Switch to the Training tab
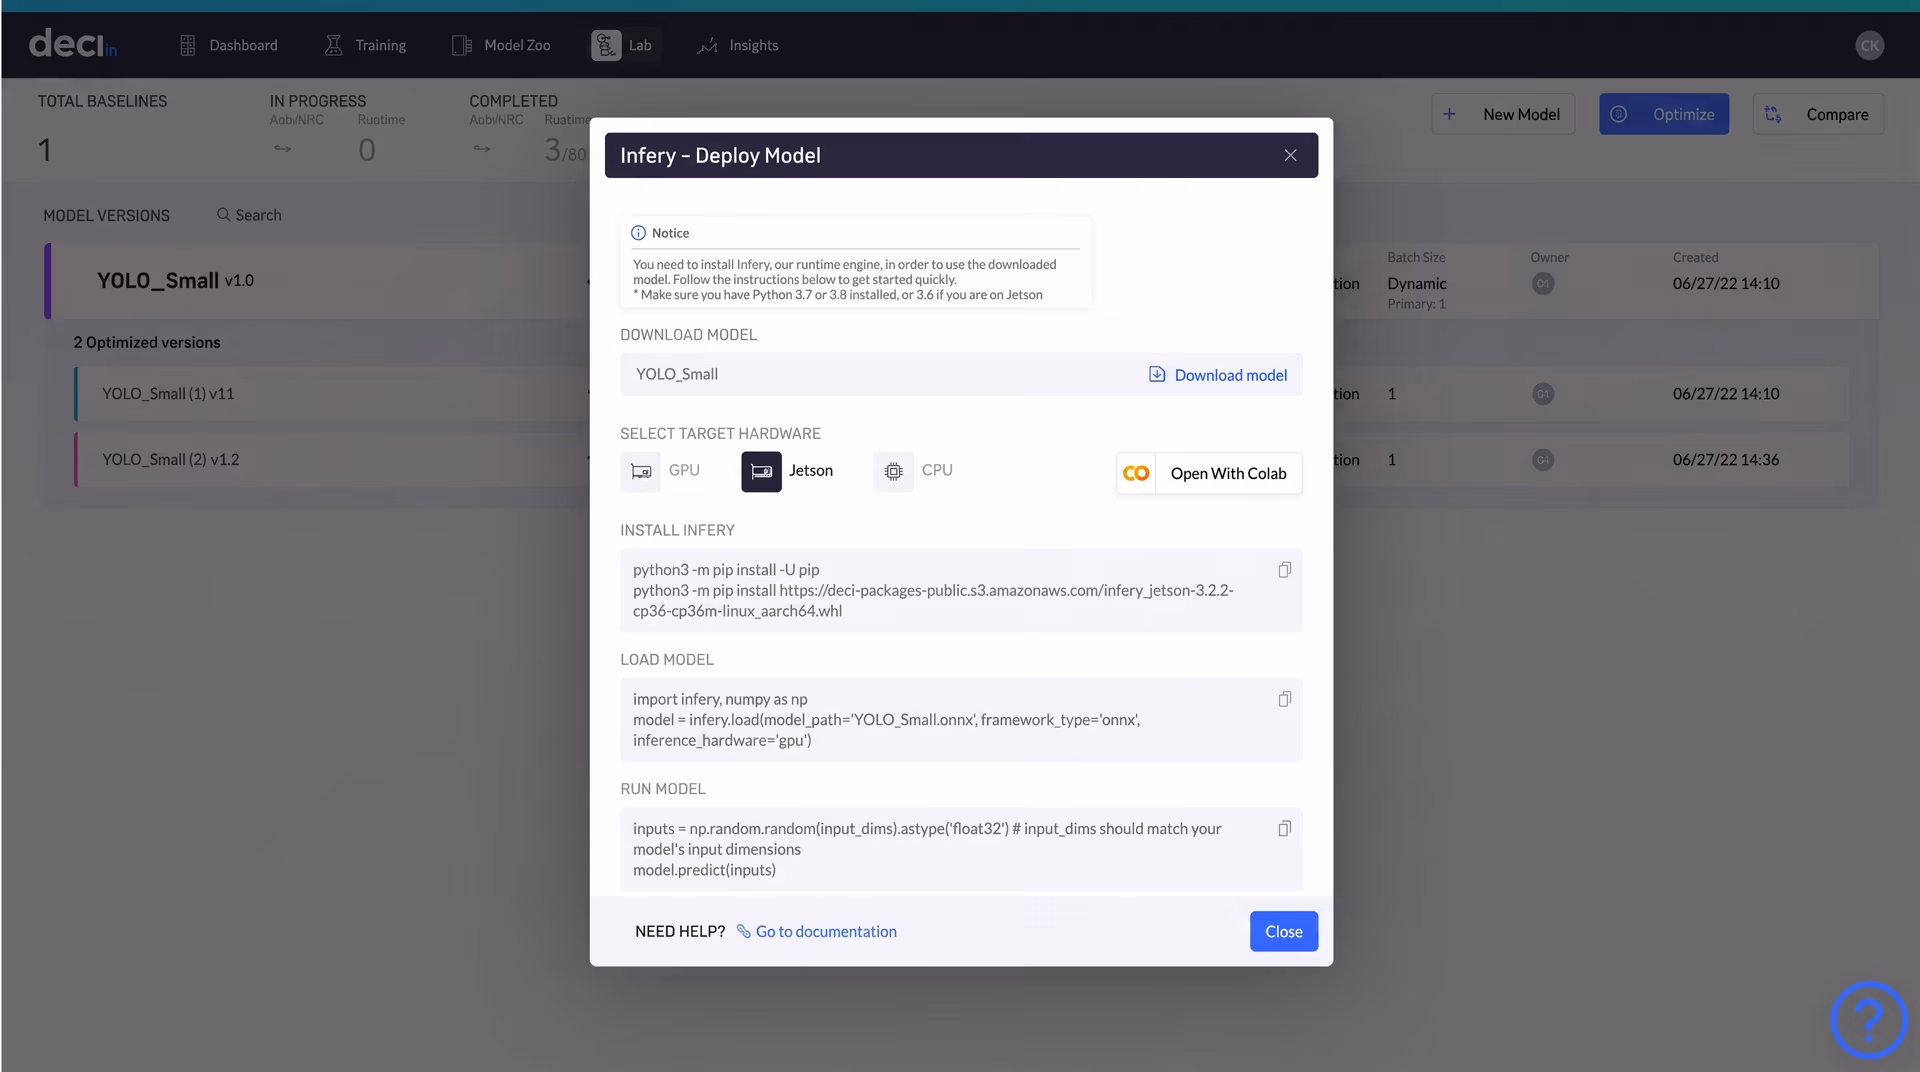 click(x=365, y=45)
